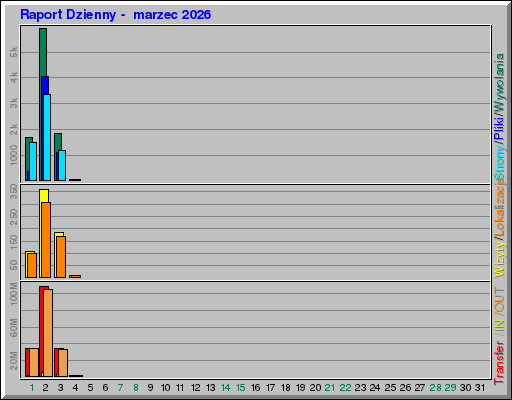Screen dimensions: 512x400
Task: Click green day number 15 on the x-axis
Action: click(x=241, y=388)
